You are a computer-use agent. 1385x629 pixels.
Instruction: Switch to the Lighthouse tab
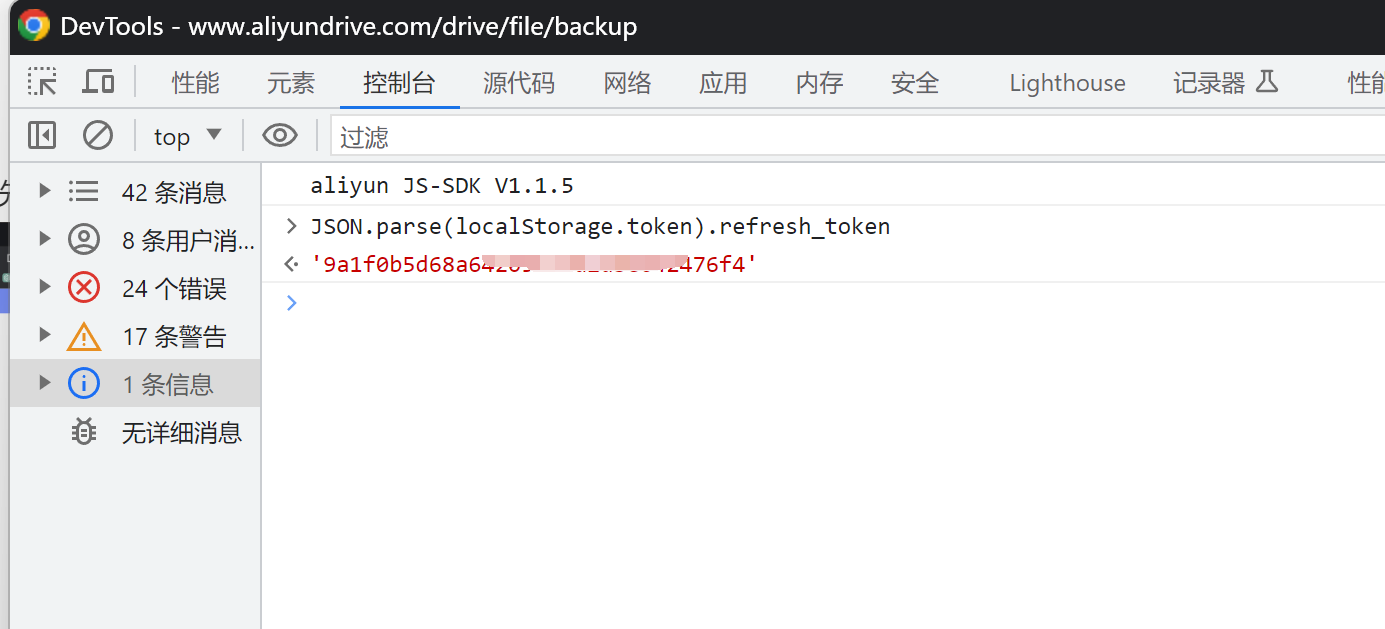pos(1067,83)
